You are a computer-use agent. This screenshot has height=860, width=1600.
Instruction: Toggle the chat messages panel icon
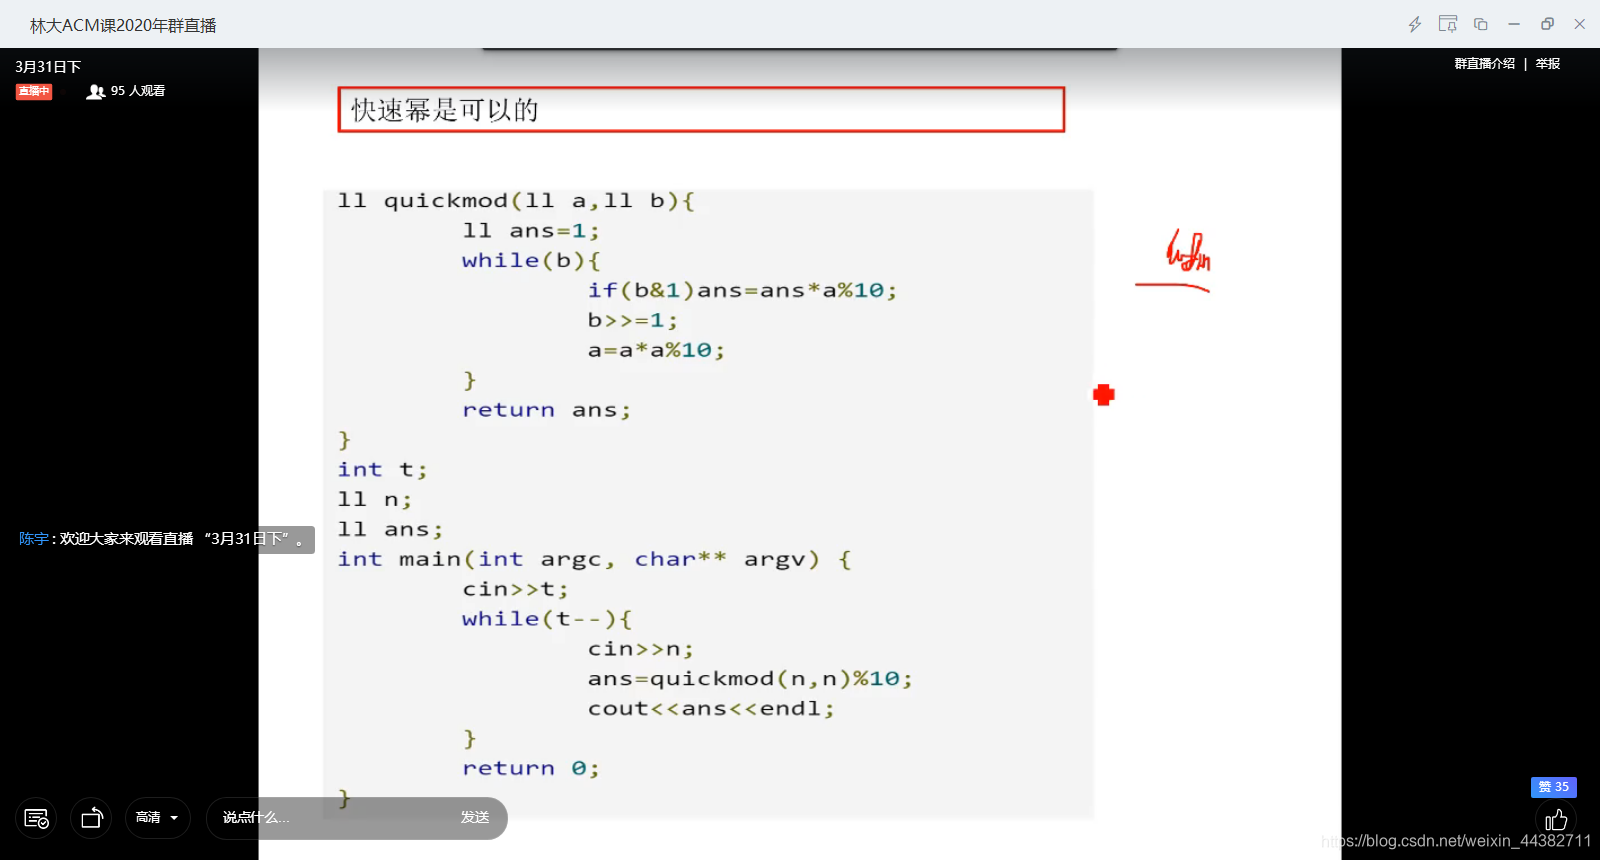pyautogui.click(x=36, y=818)
